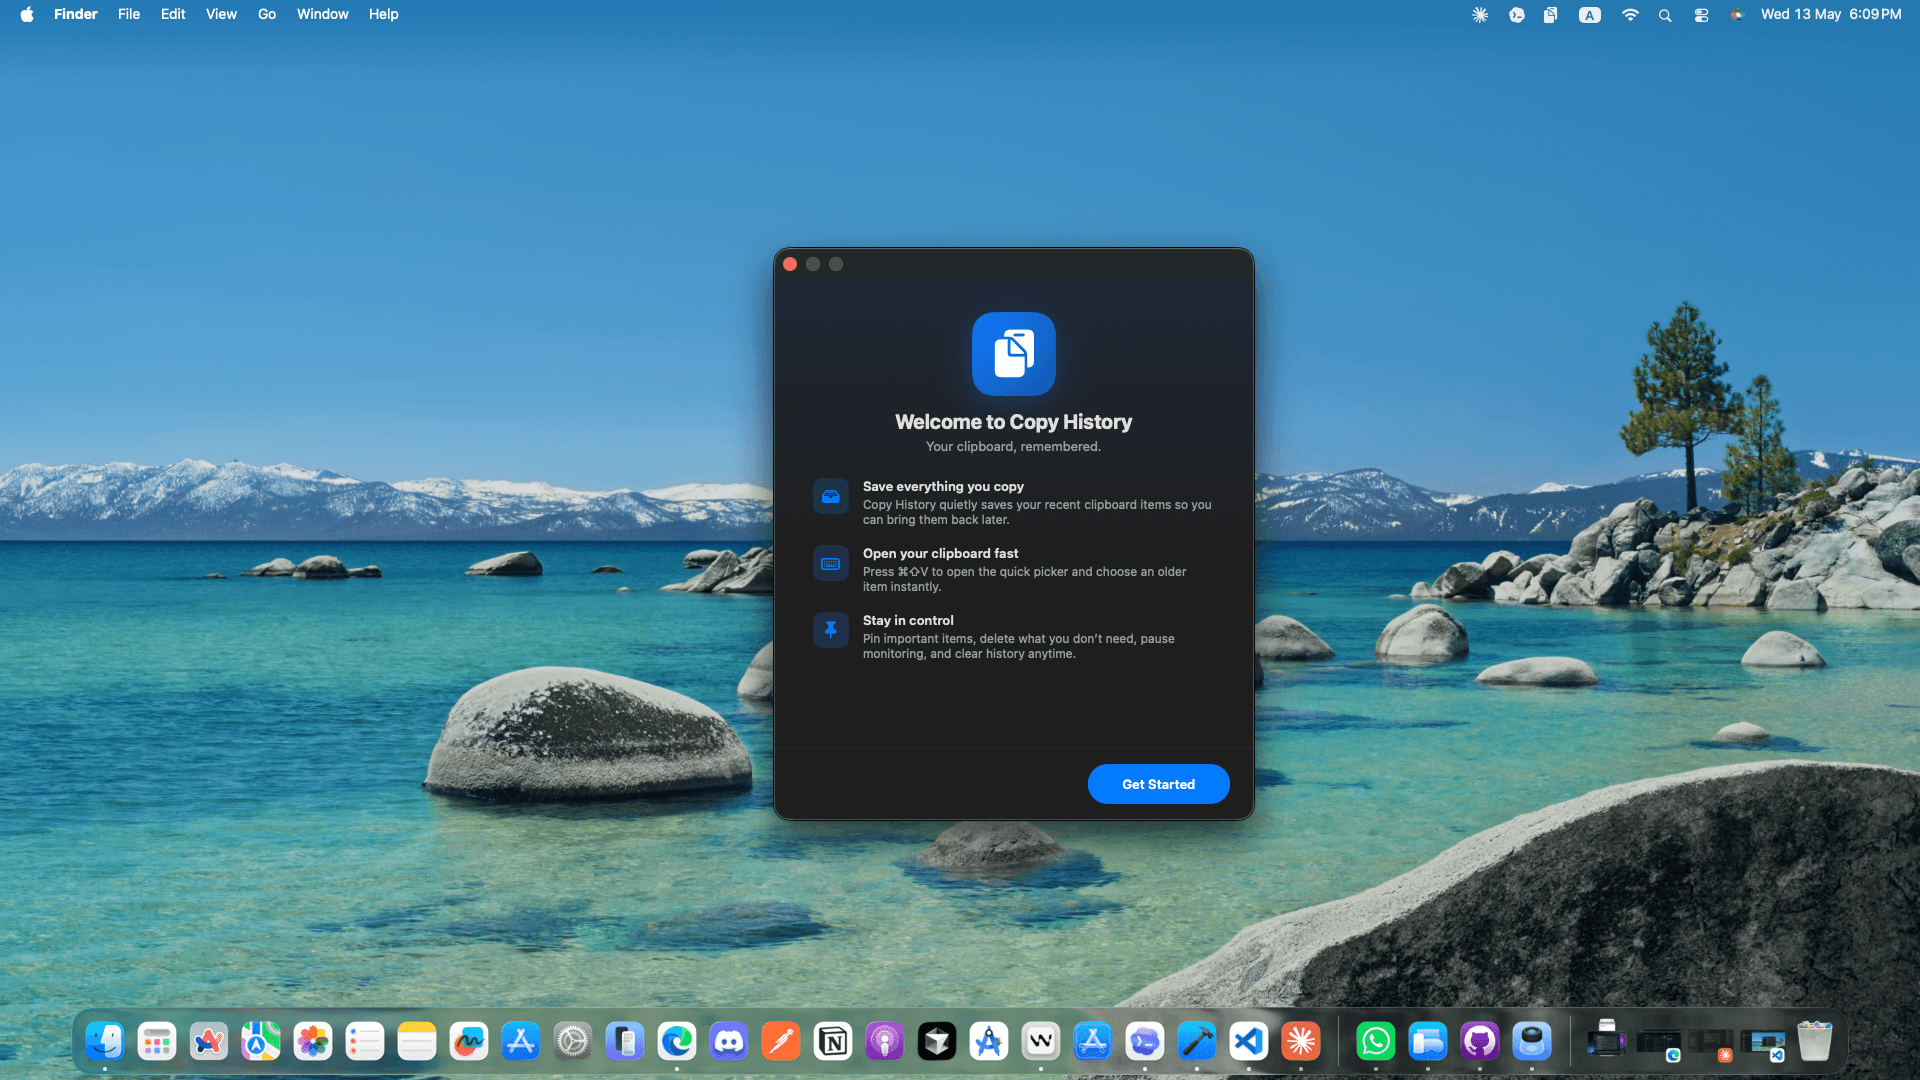Open the Copy History menu bar icon

click(1550, 15)
